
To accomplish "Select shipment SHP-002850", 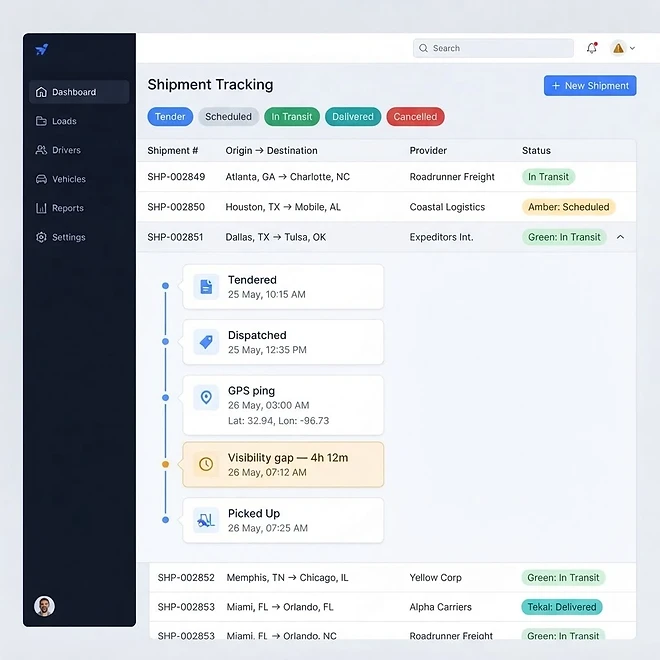I will pyautogui.click(x=176, y=207).
